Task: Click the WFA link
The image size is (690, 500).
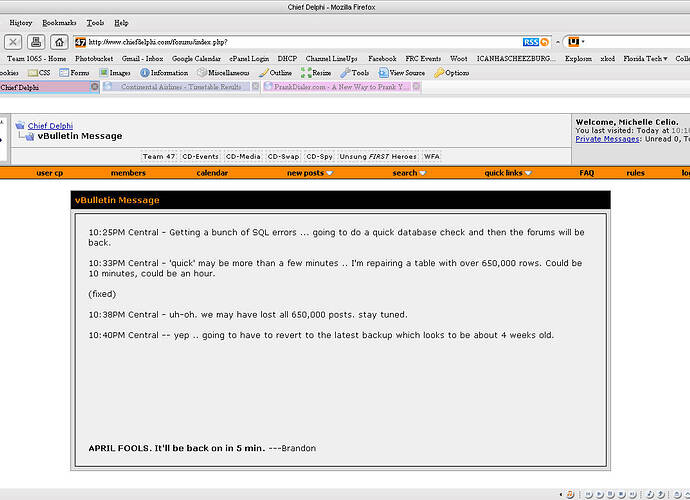Action: click(x=432, y=157)
